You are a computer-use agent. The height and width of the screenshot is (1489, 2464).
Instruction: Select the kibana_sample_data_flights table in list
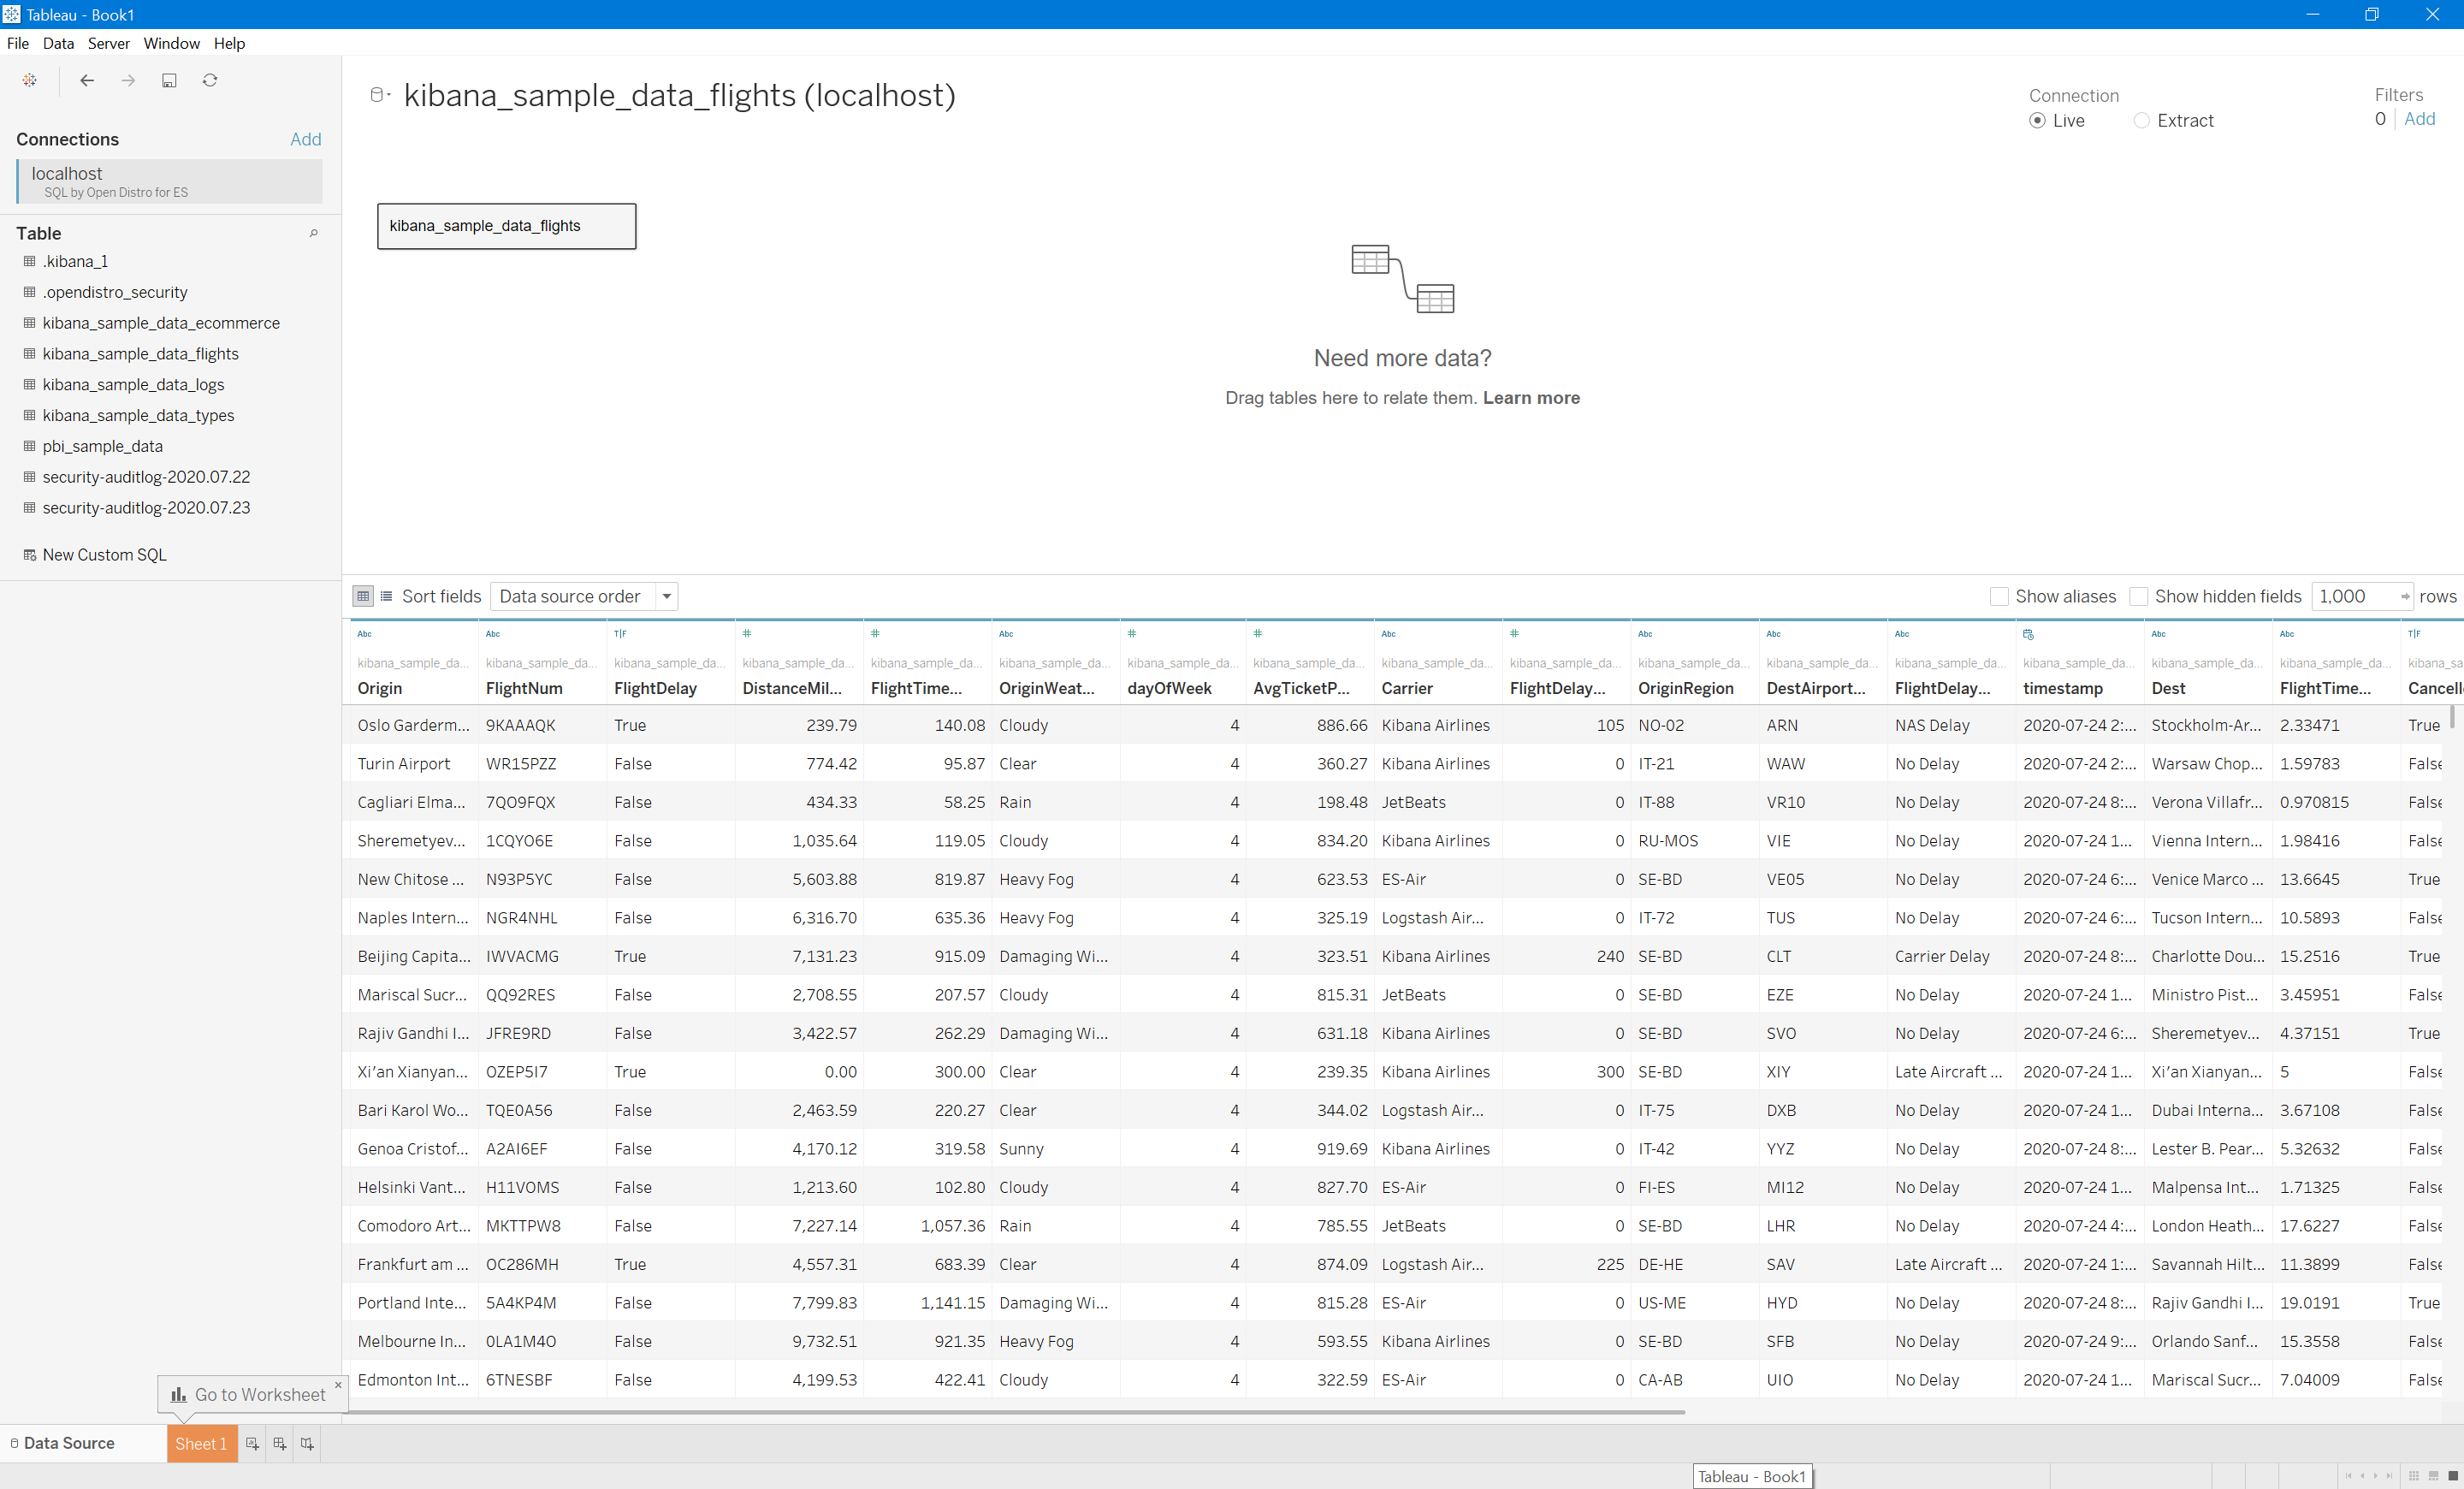140,354
